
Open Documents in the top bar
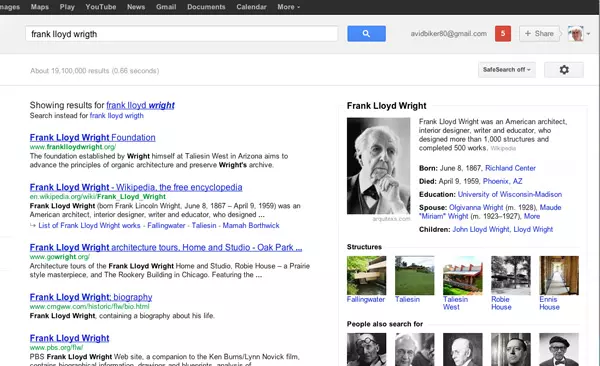(206, 7)
